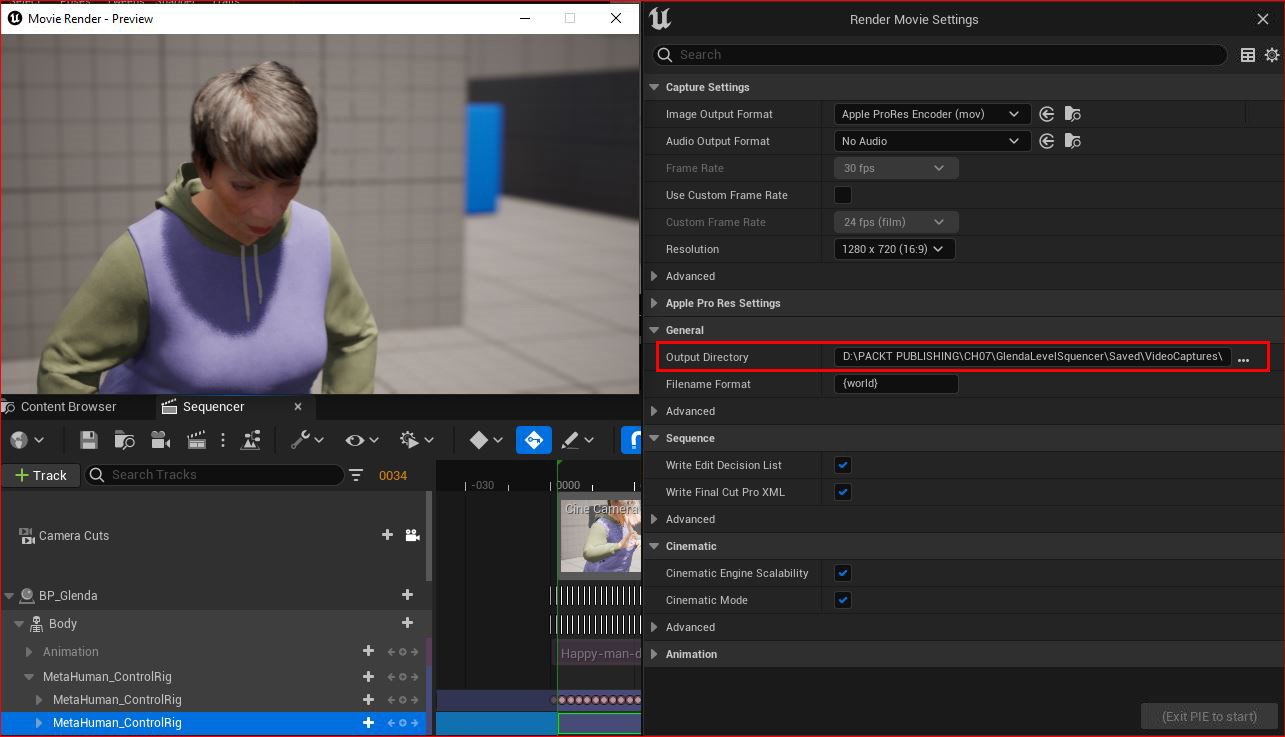The width and height of the screenshot is (1285, 737).
Task: Uncheck Write Final Cut Pro XML
Action: 843,492
